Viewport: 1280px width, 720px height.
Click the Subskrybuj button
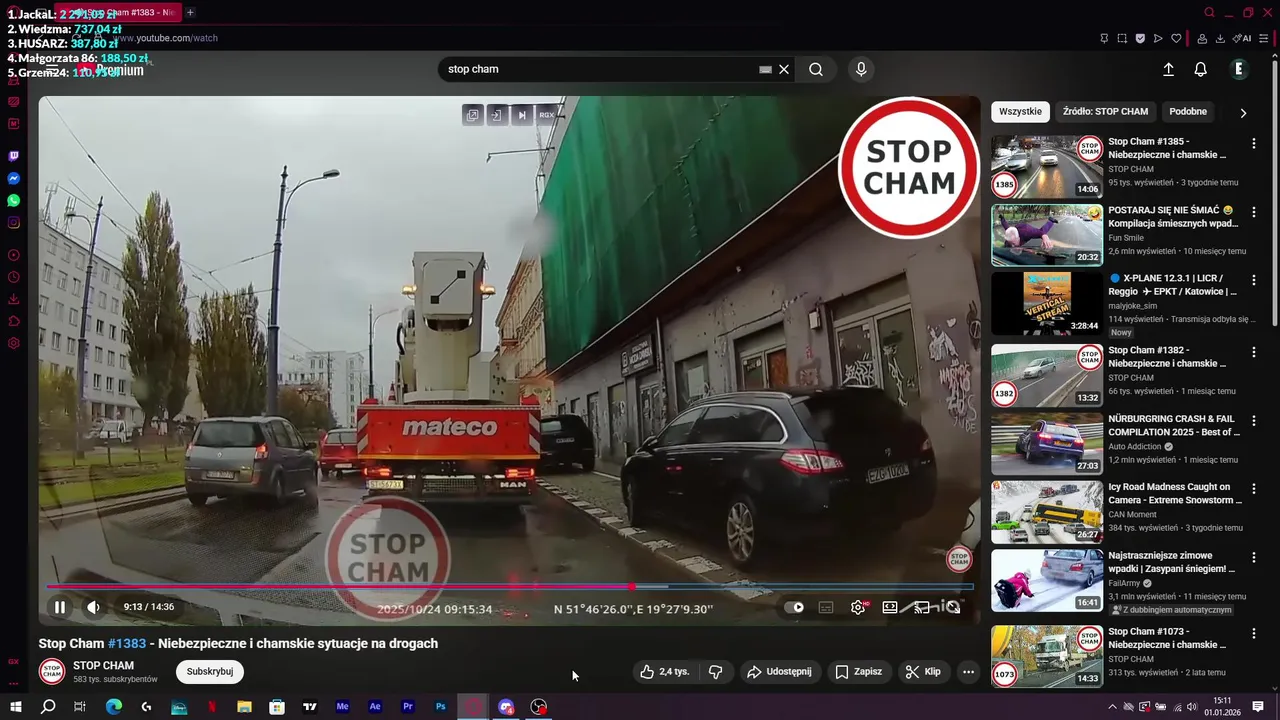pos(210,672)
